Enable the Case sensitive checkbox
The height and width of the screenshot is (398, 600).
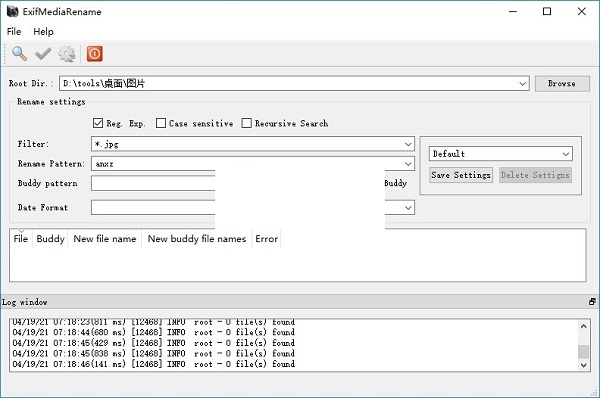click(x=161, y=123)
